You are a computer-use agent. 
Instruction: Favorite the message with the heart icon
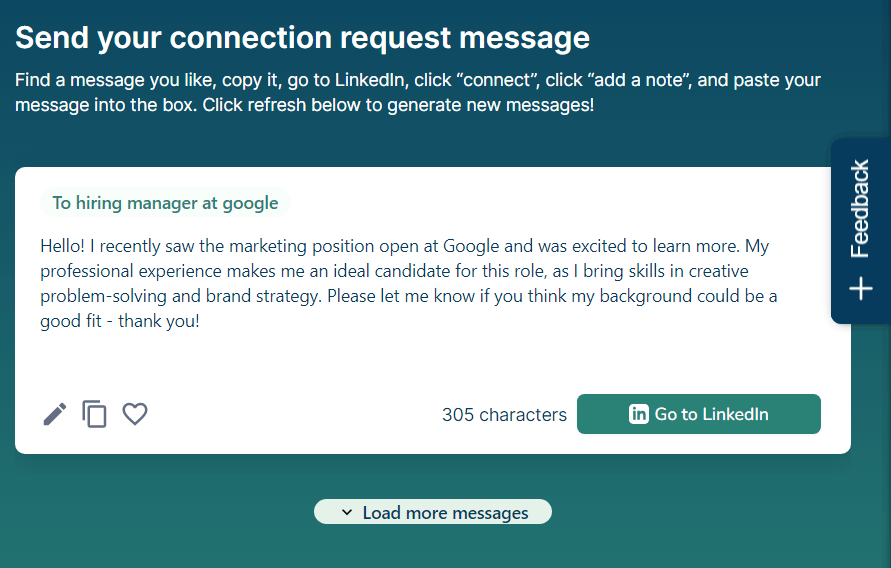(135, 414)
